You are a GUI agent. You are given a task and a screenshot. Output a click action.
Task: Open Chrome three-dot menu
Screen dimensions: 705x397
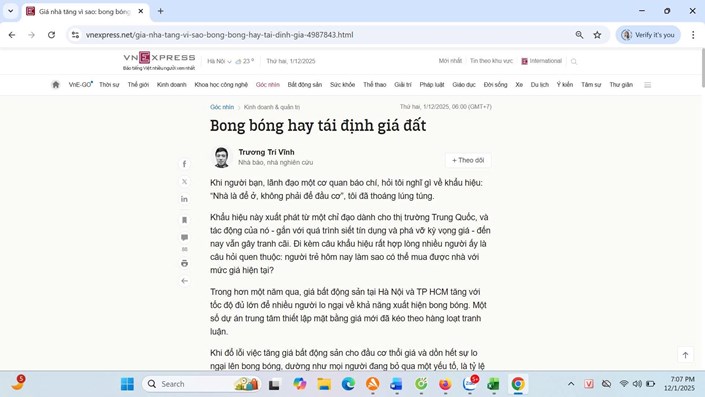coord(693,35)
